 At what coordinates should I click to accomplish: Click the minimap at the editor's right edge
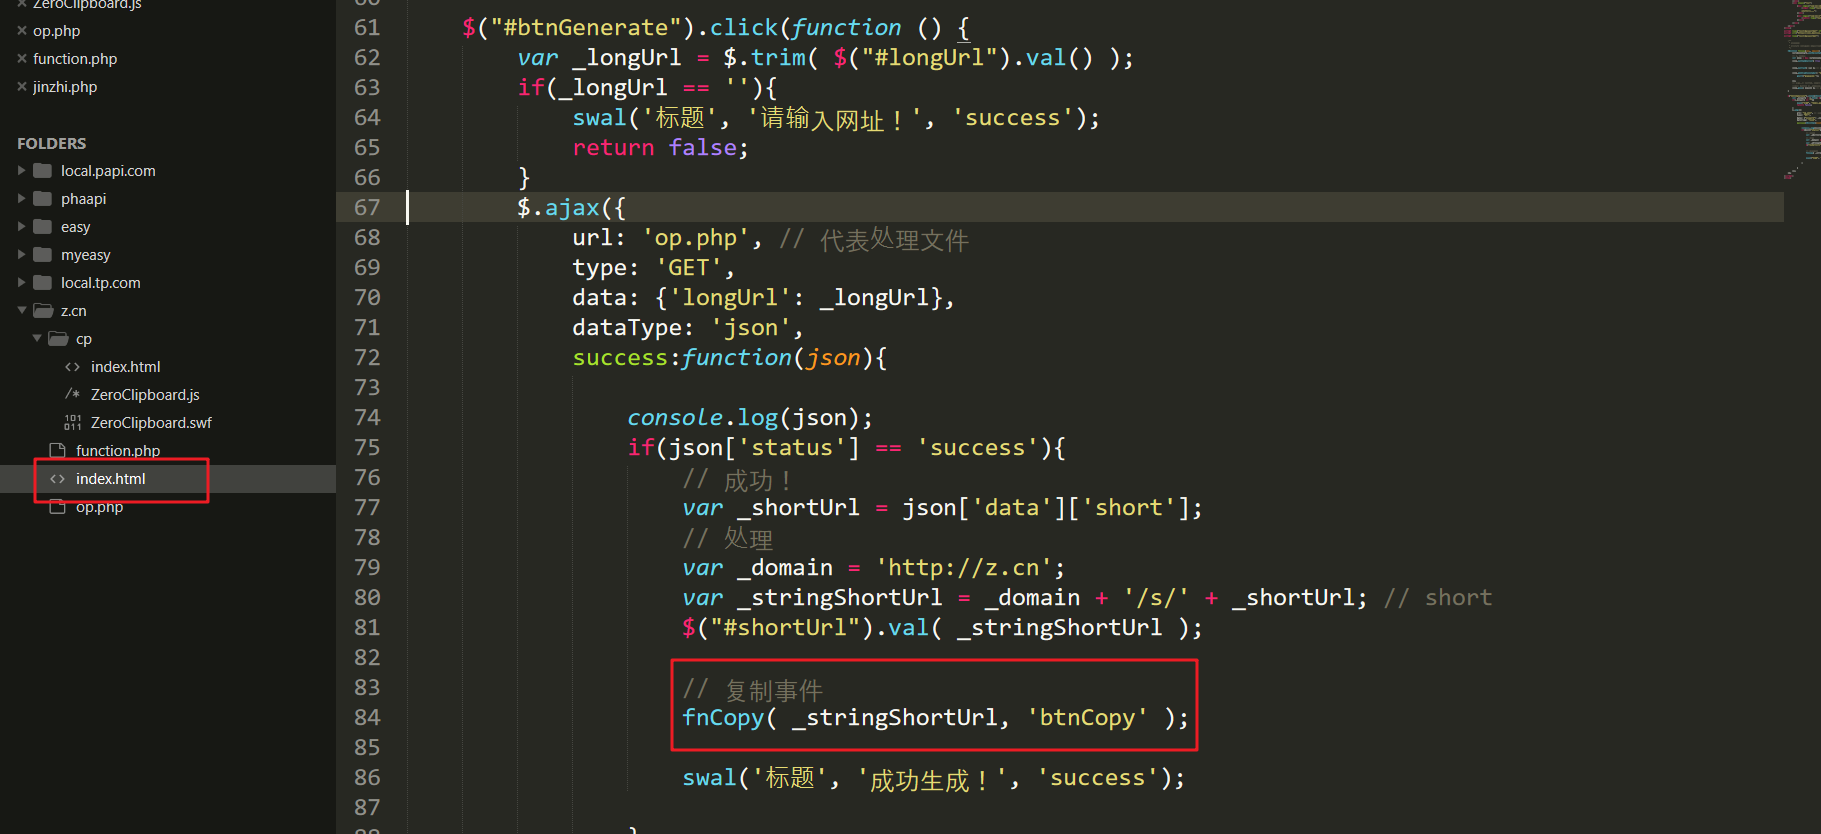point(1802,90)
